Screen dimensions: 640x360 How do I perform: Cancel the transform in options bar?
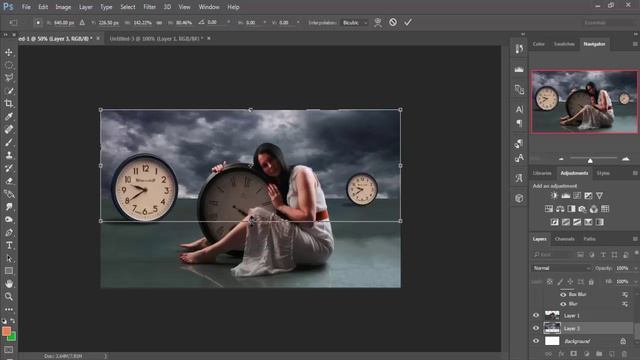[393, 22]
